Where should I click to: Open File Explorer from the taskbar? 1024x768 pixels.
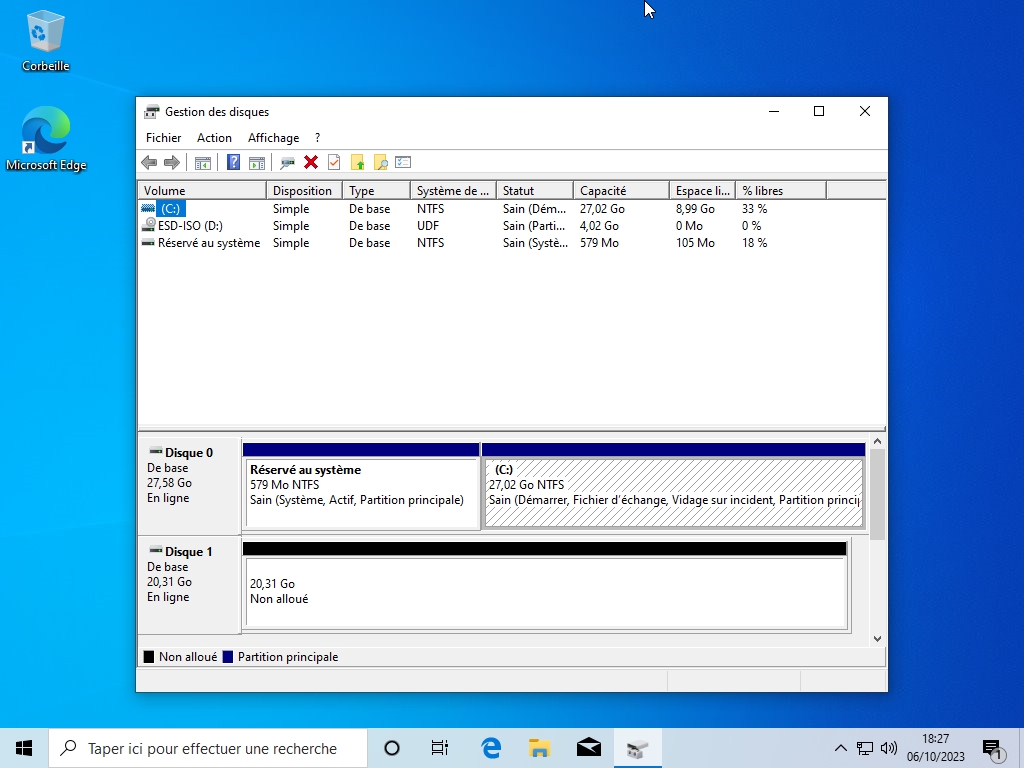[540, 748]
